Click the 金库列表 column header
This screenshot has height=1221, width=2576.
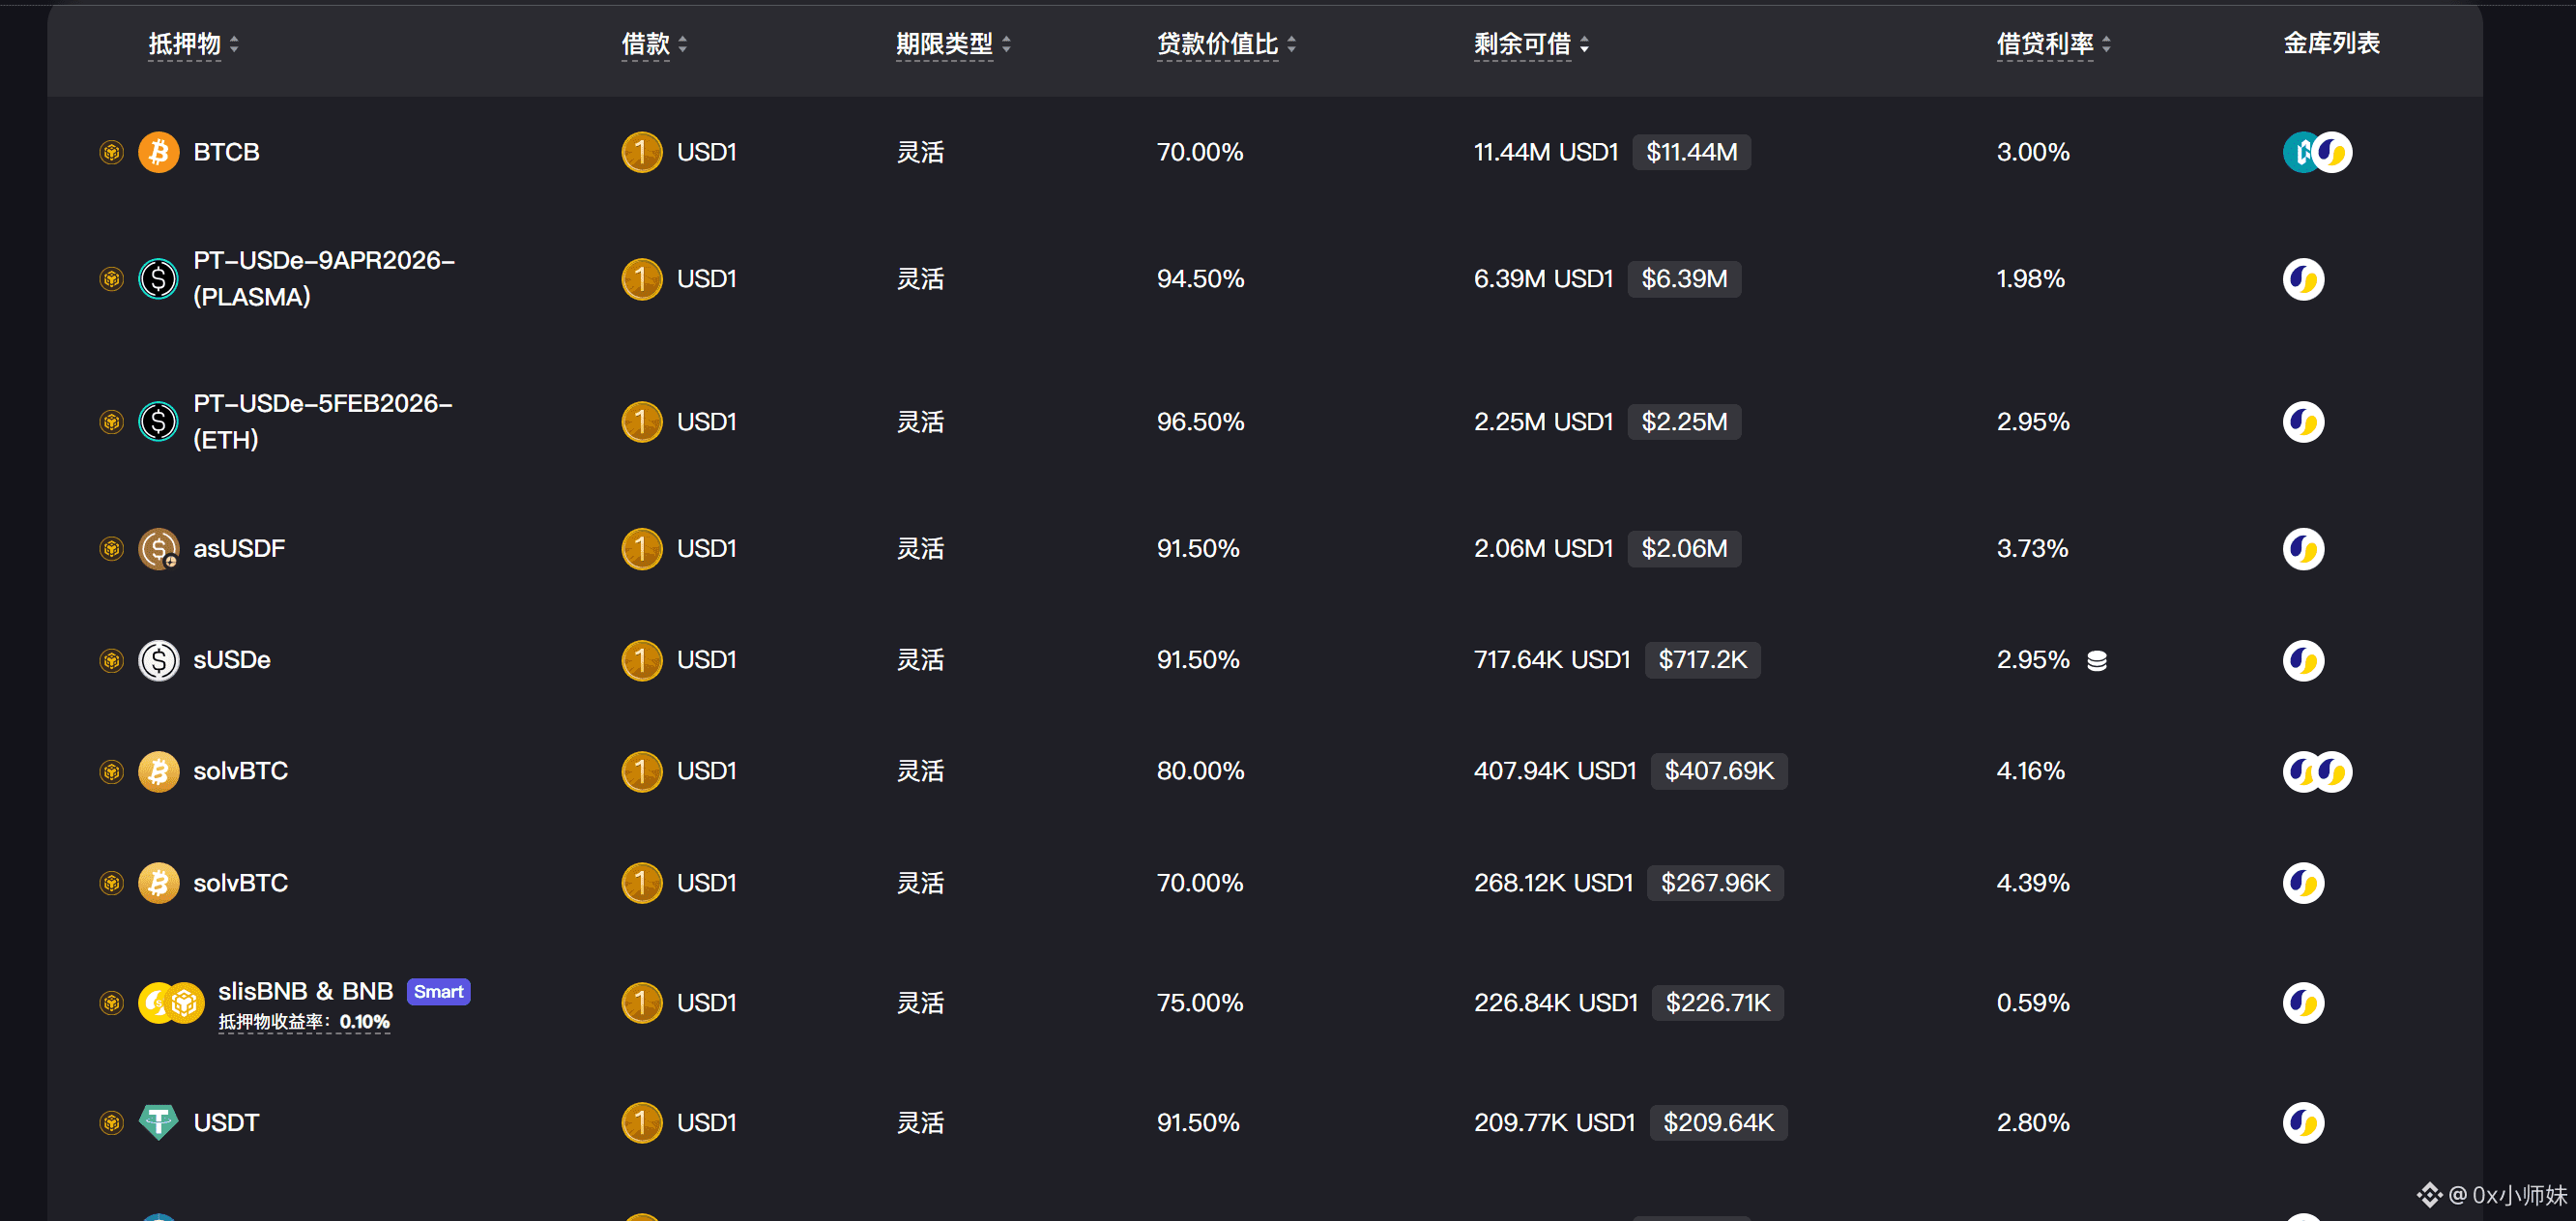coord(2330,43)
